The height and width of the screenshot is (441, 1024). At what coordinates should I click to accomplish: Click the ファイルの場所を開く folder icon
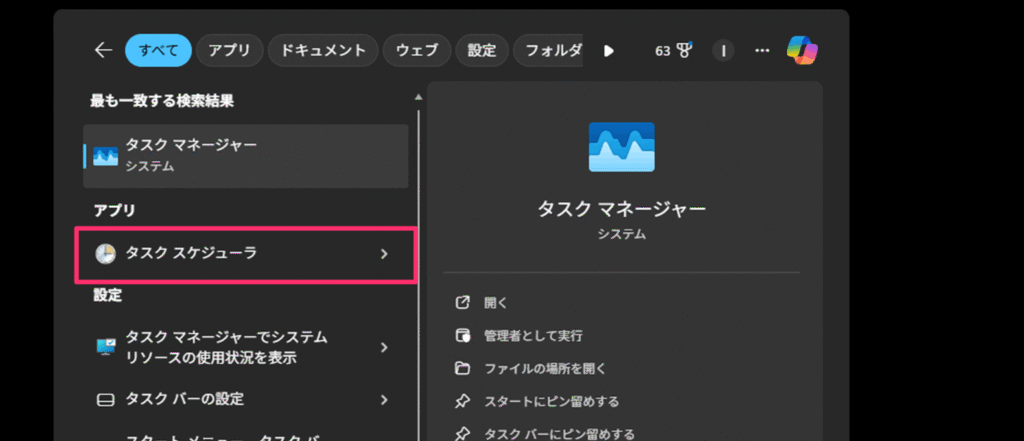(462, 368)
